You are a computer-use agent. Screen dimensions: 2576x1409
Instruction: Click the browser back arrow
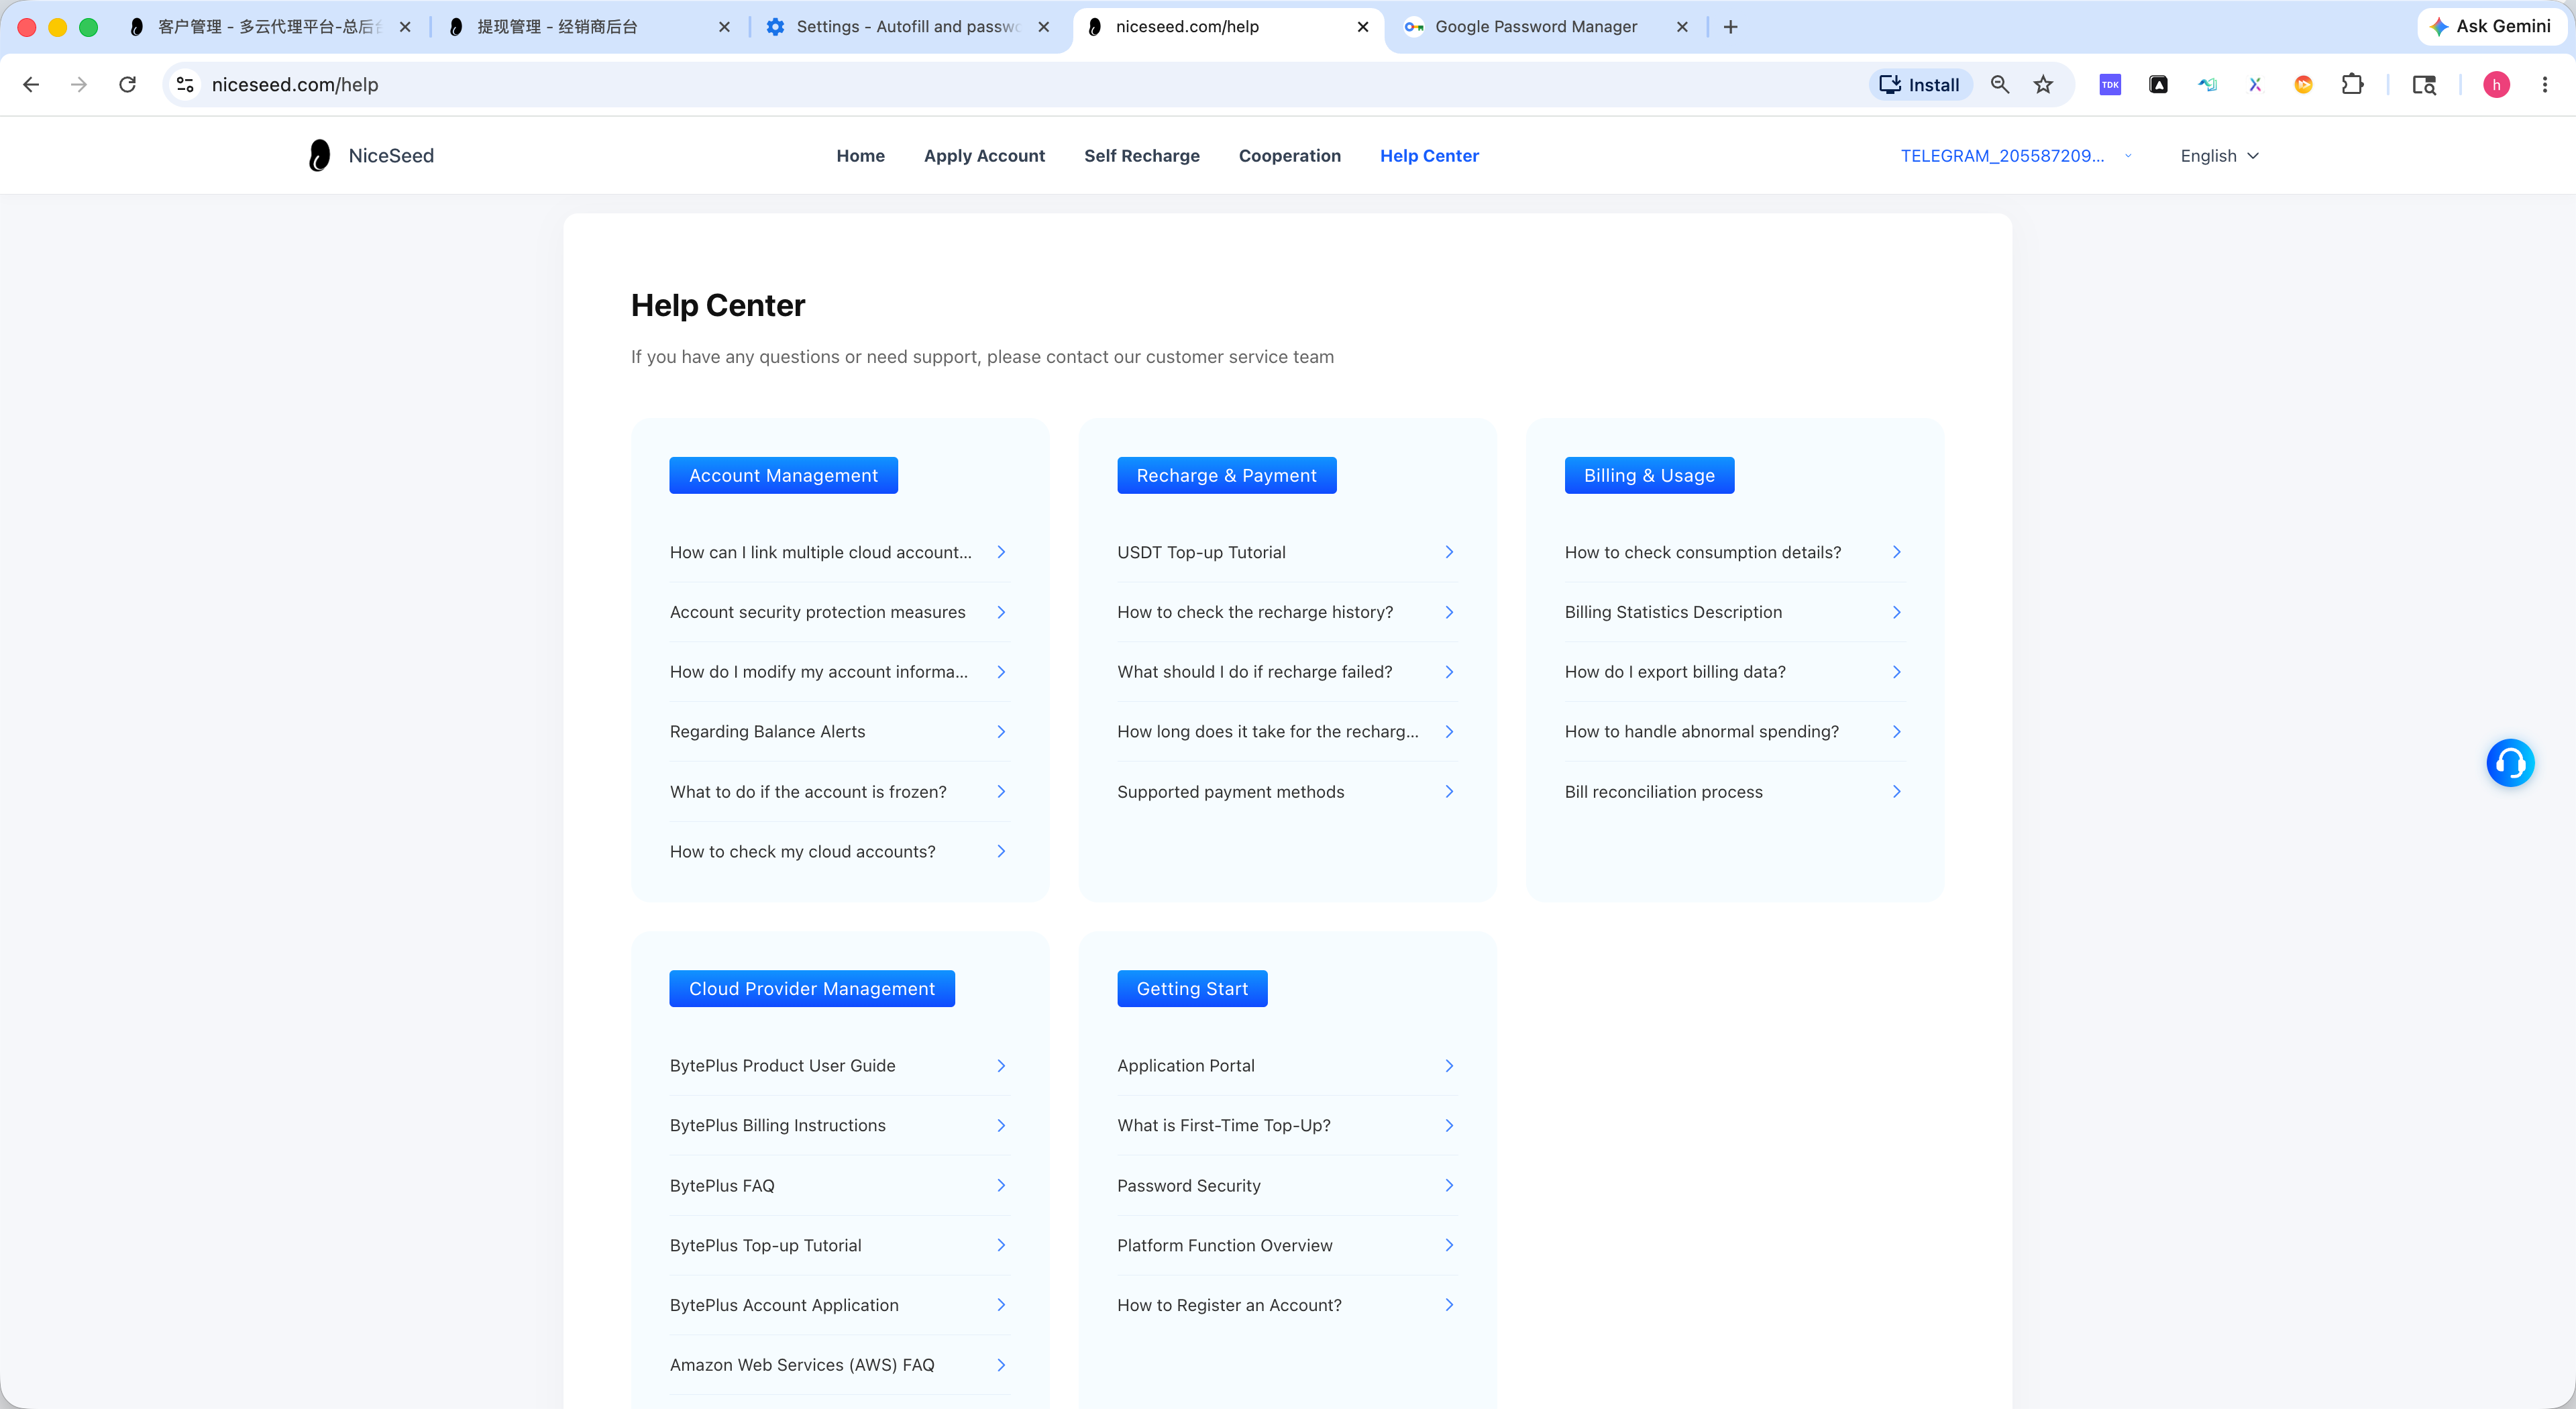point(31,85)
